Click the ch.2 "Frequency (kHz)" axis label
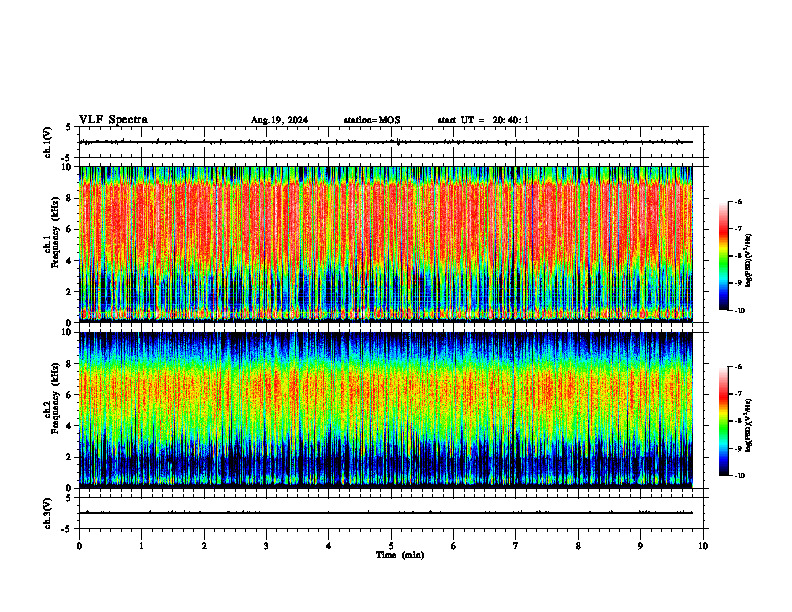This screenshot has width=792, height=612. tap(55, 398)
